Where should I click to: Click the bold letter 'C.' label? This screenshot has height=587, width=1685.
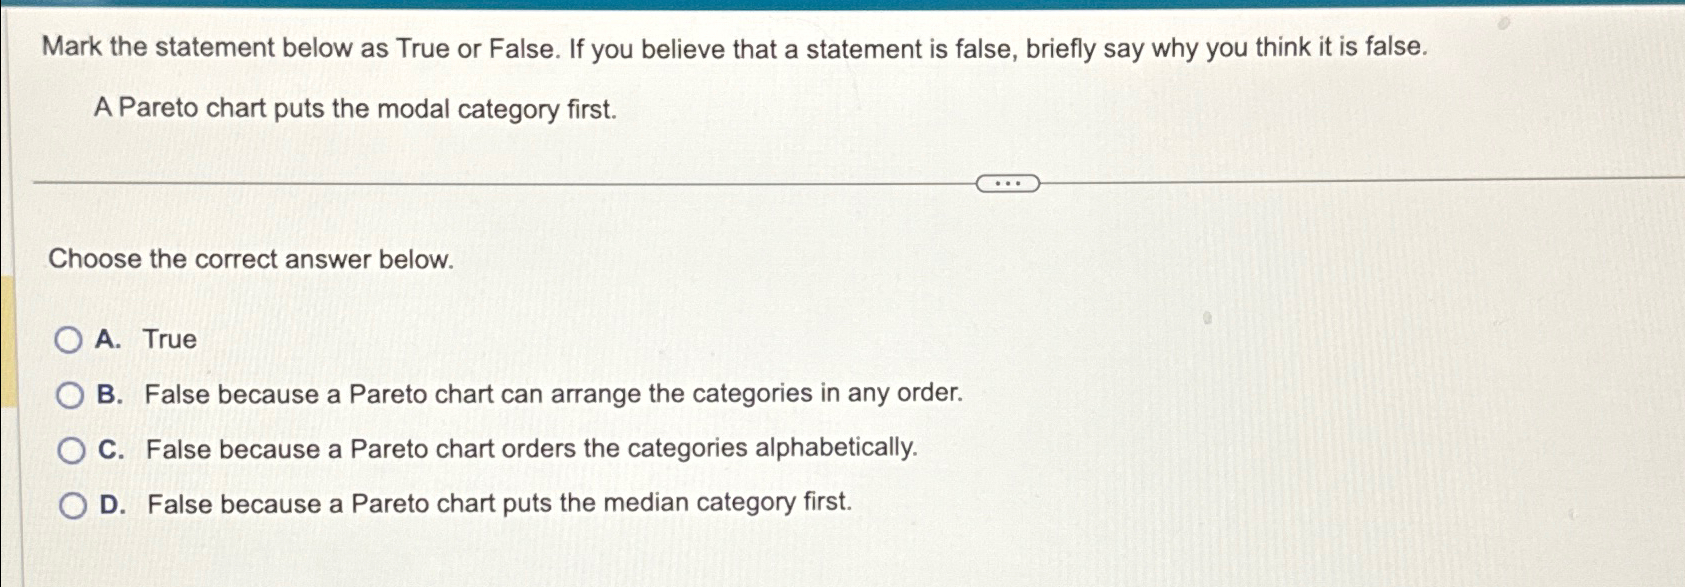click(110, 448)
